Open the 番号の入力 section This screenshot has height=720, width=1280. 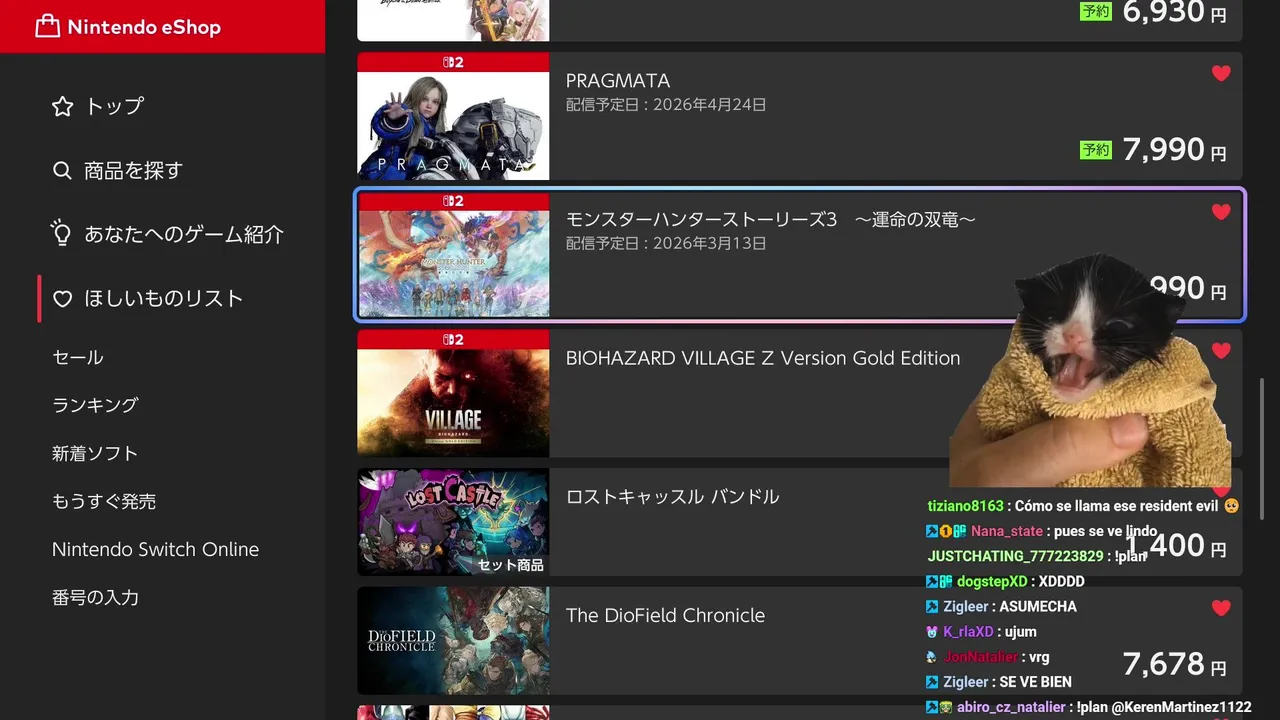click(95, 597)
